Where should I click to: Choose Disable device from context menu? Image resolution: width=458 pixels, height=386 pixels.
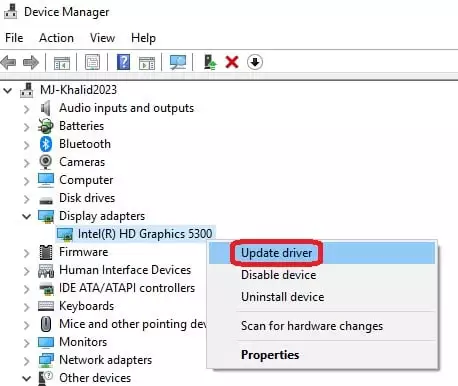322,275
